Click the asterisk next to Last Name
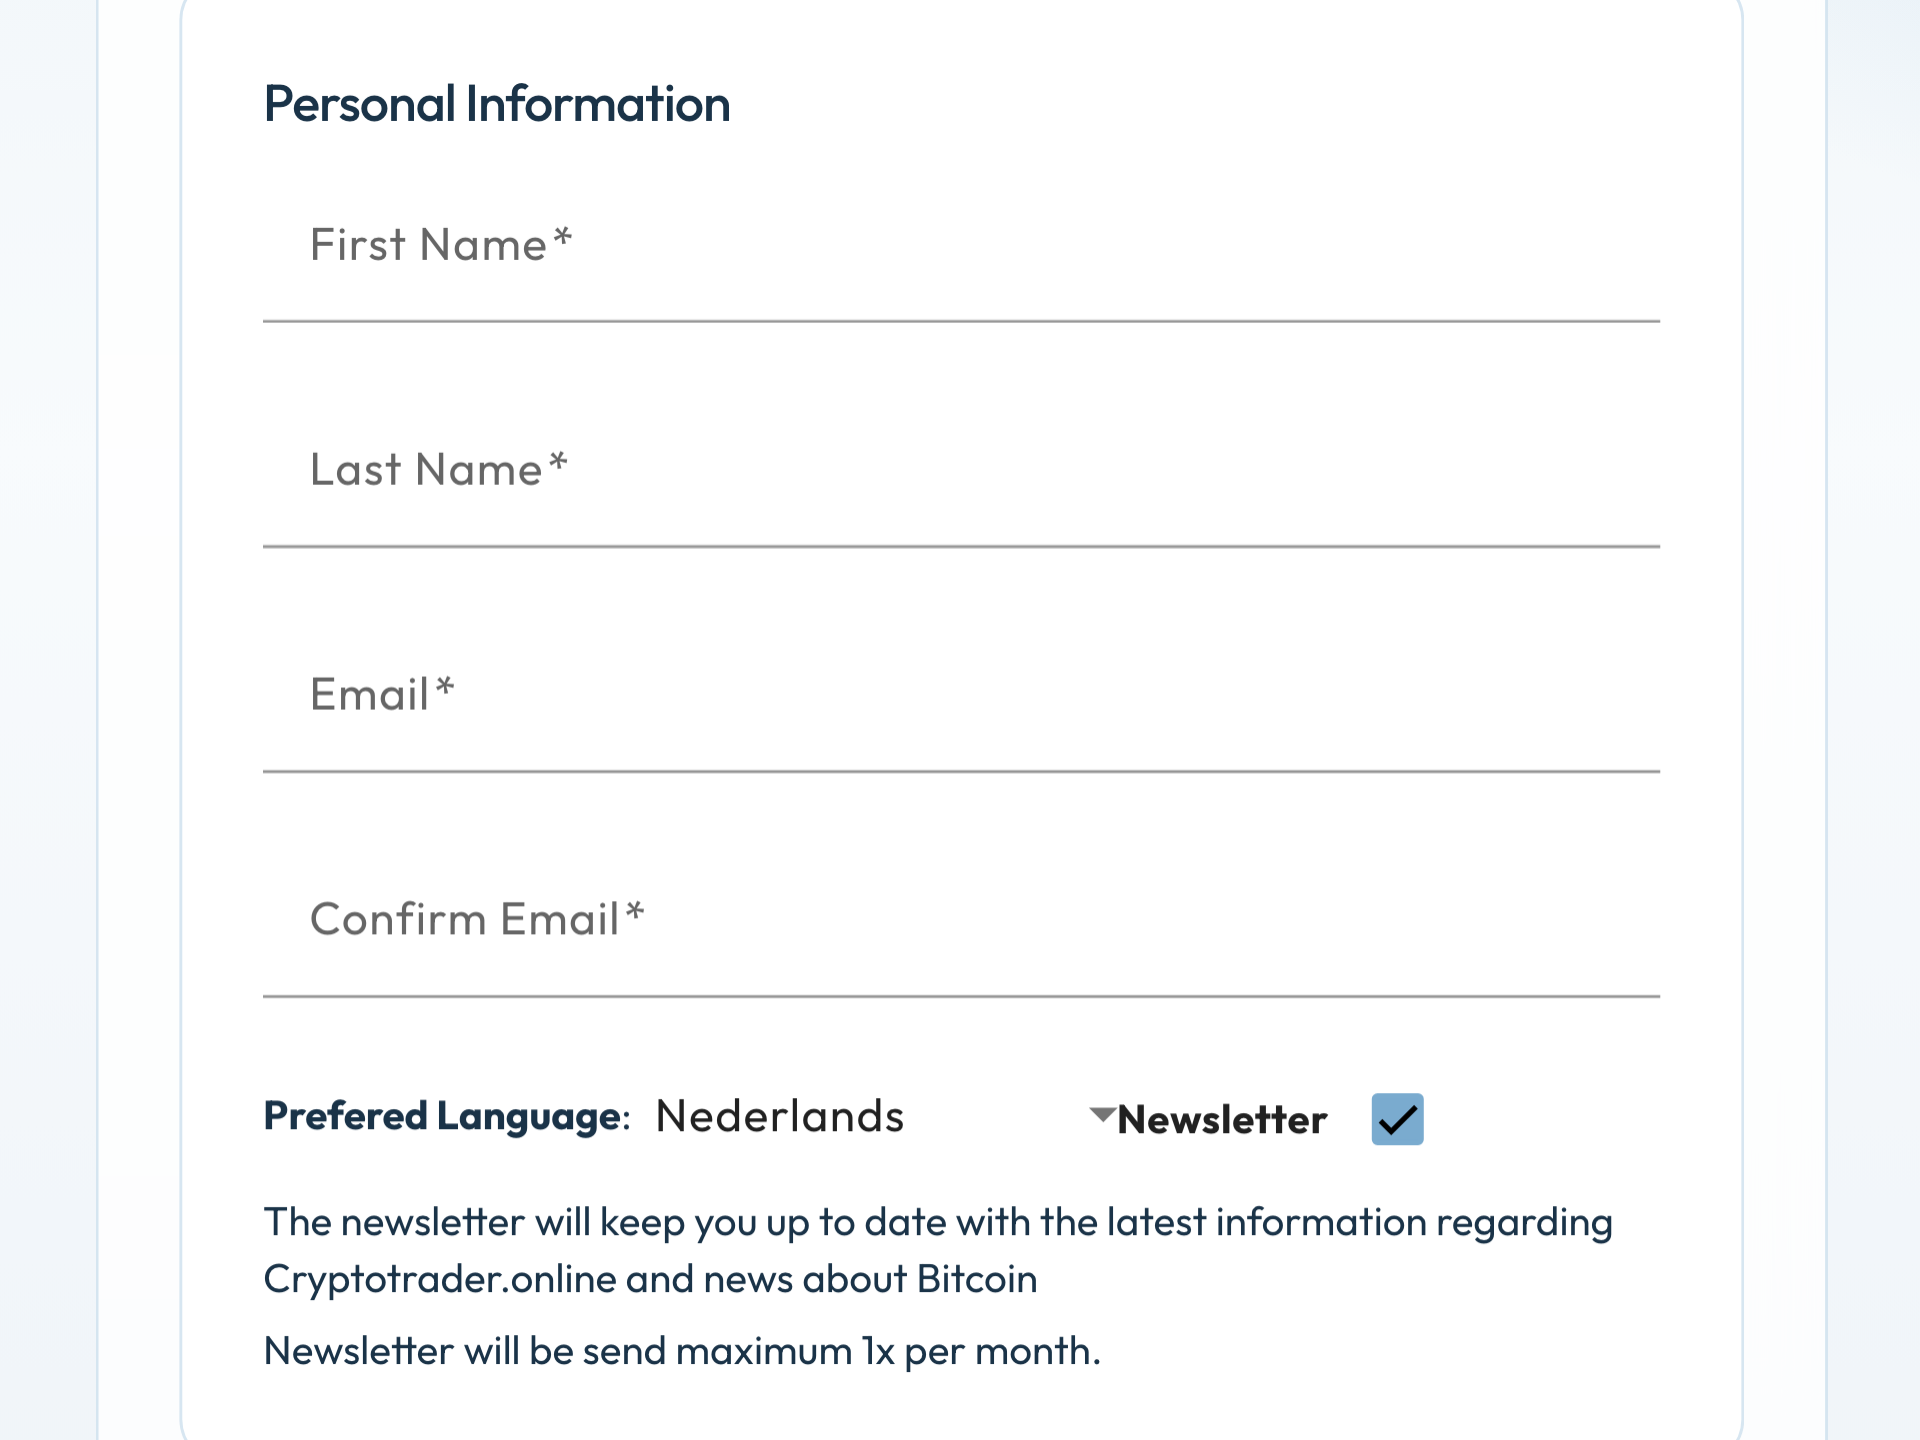The height and width of the screenshot is (1440, 1920). coord(558,463)
